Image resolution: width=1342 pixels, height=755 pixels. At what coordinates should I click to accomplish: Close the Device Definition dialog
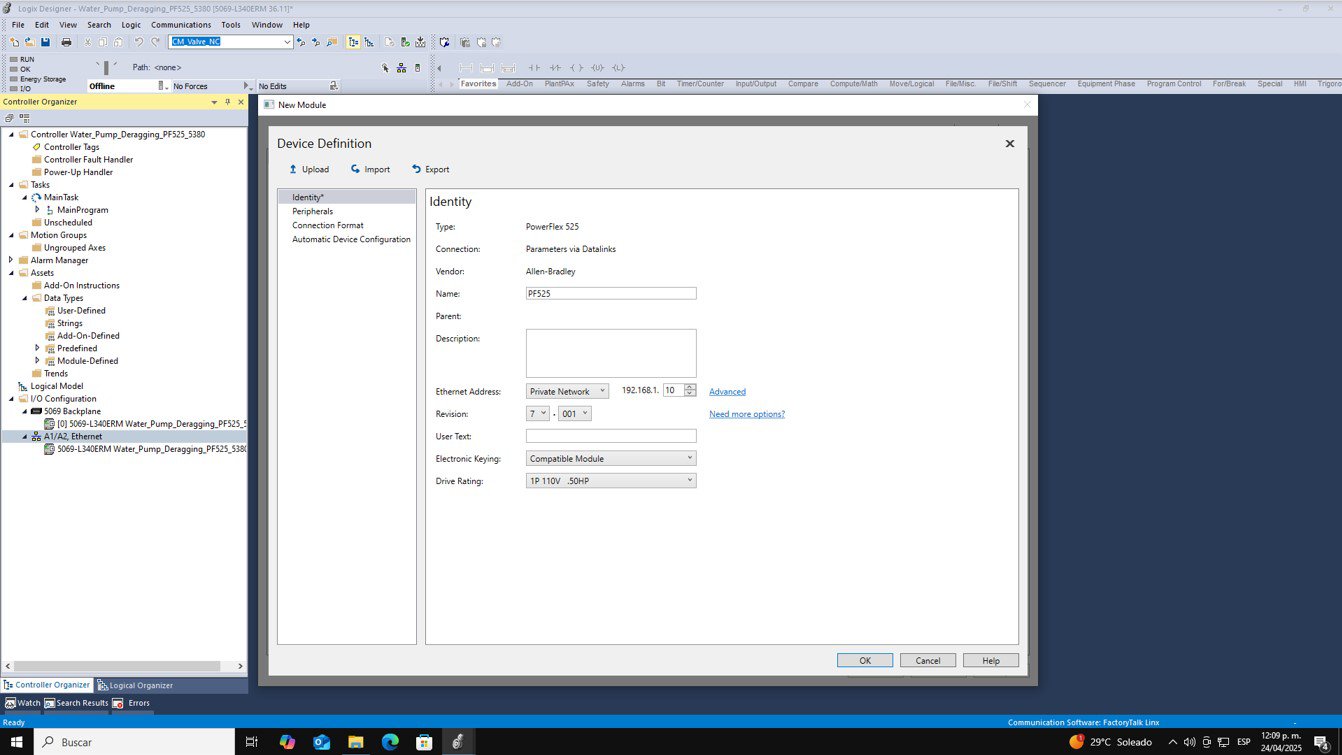[1009, 144]
